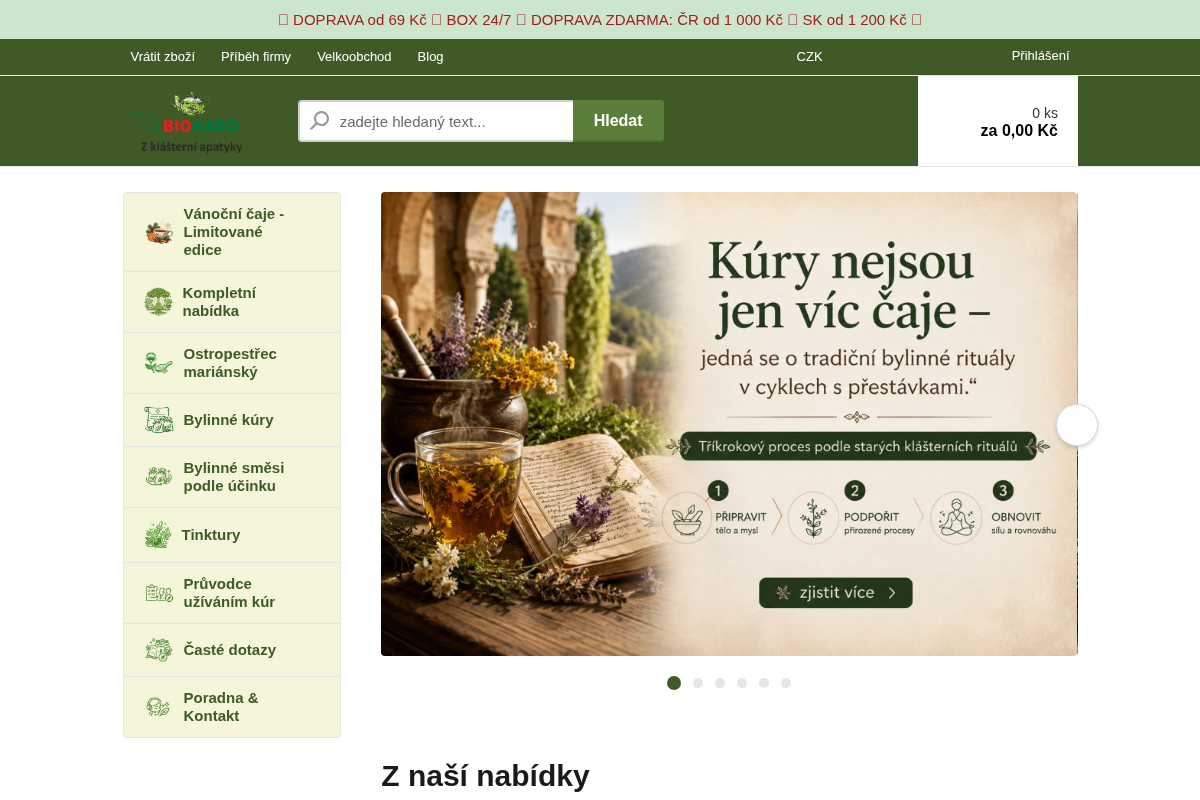Advance the banner carousel to next slide
The width and height of the screenshot is (1200, 800).
(x=1077, y=425)
